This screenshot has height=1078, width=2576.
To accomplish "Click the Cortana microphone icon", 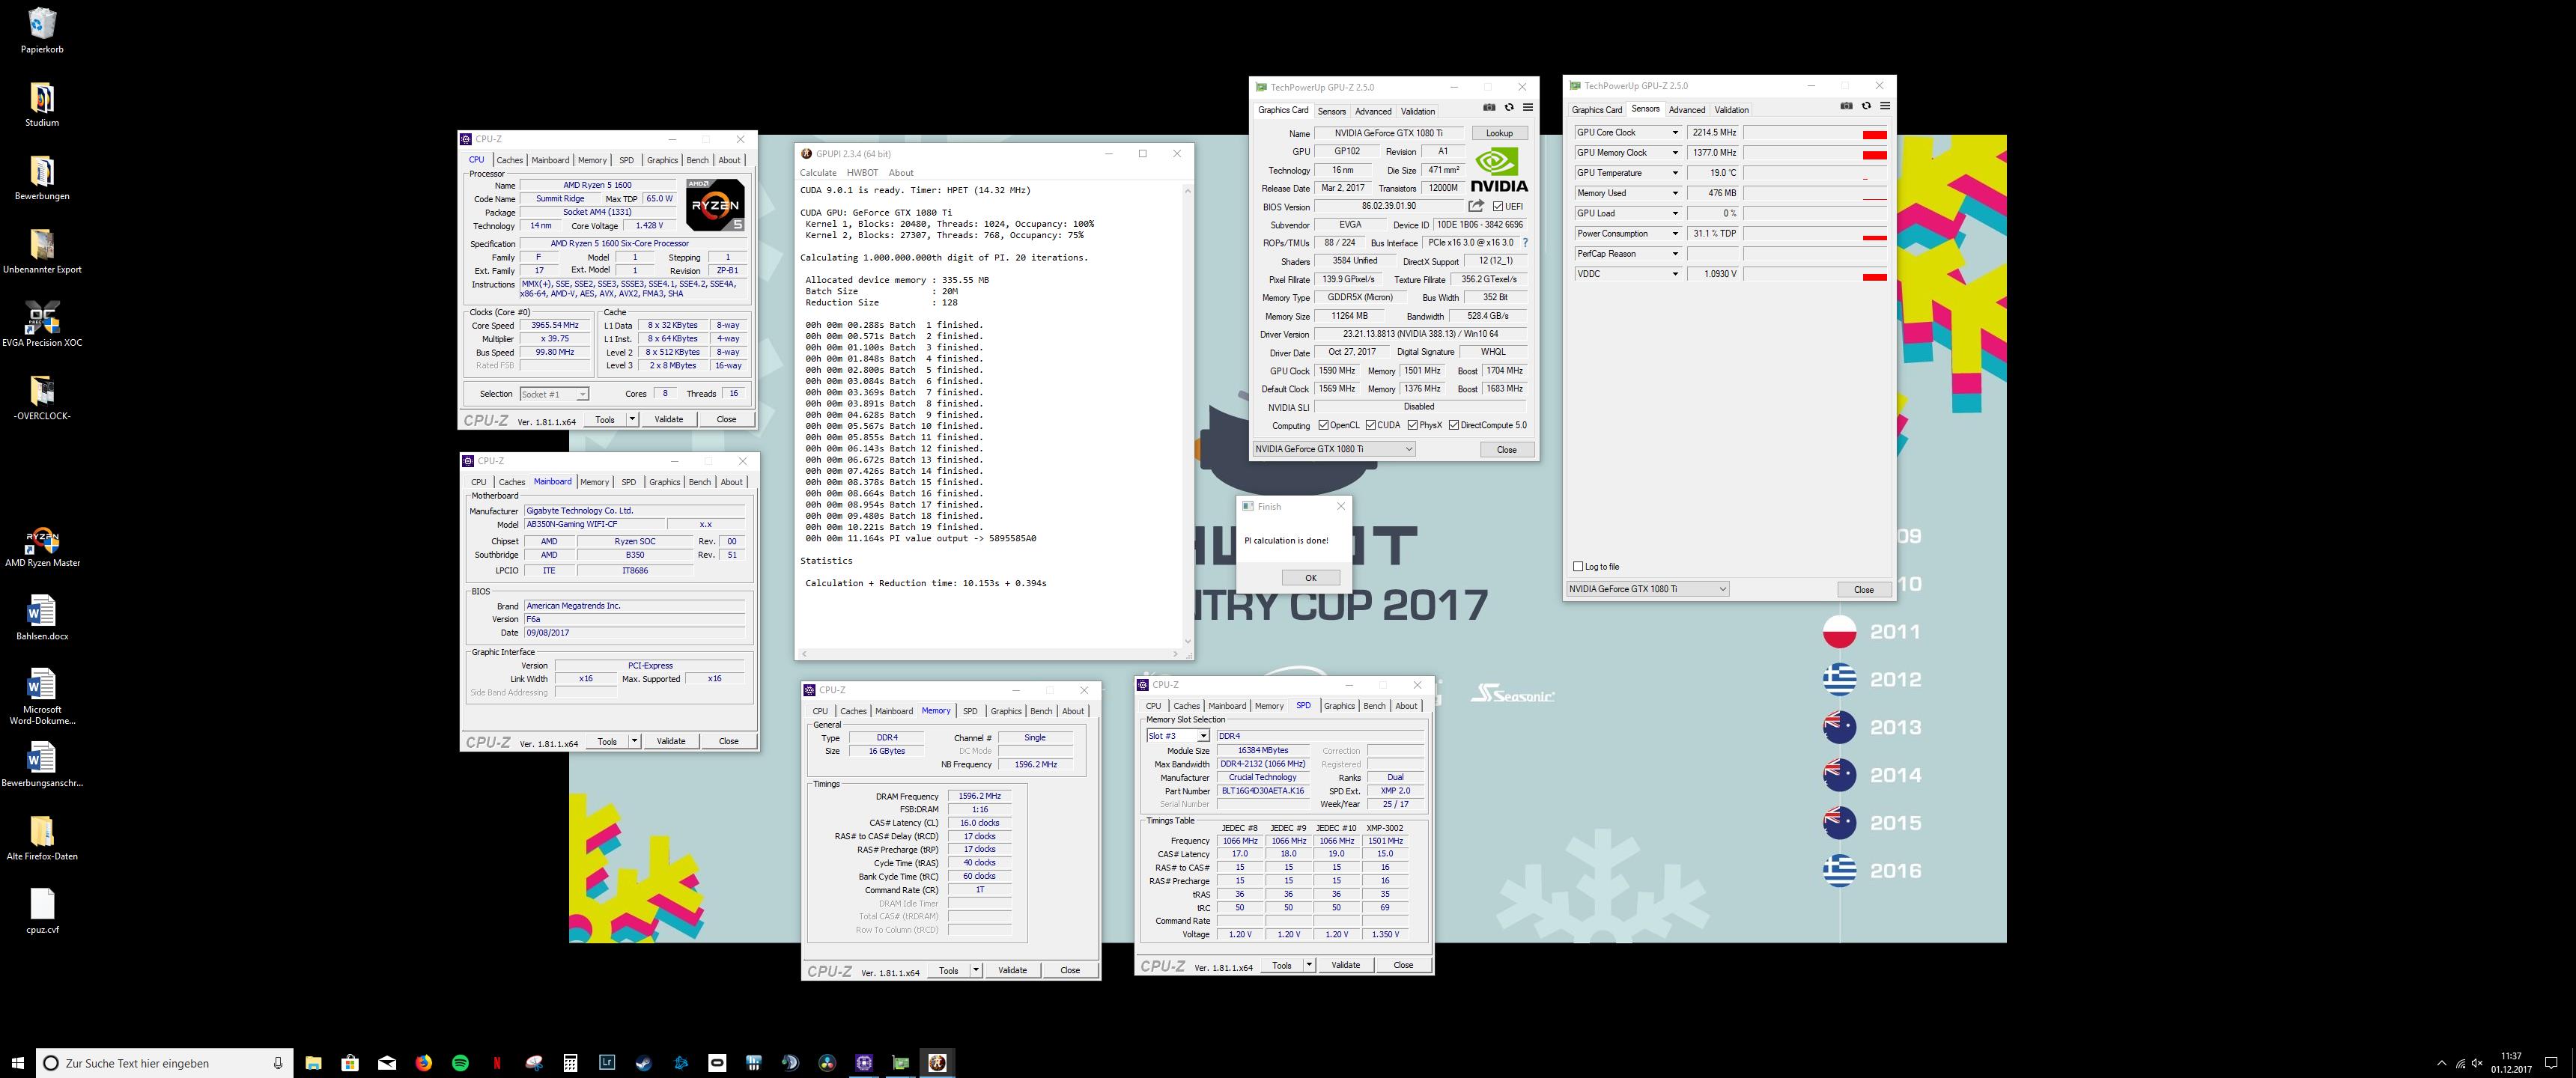I will pyautogui.click(x=277, y=1063).
